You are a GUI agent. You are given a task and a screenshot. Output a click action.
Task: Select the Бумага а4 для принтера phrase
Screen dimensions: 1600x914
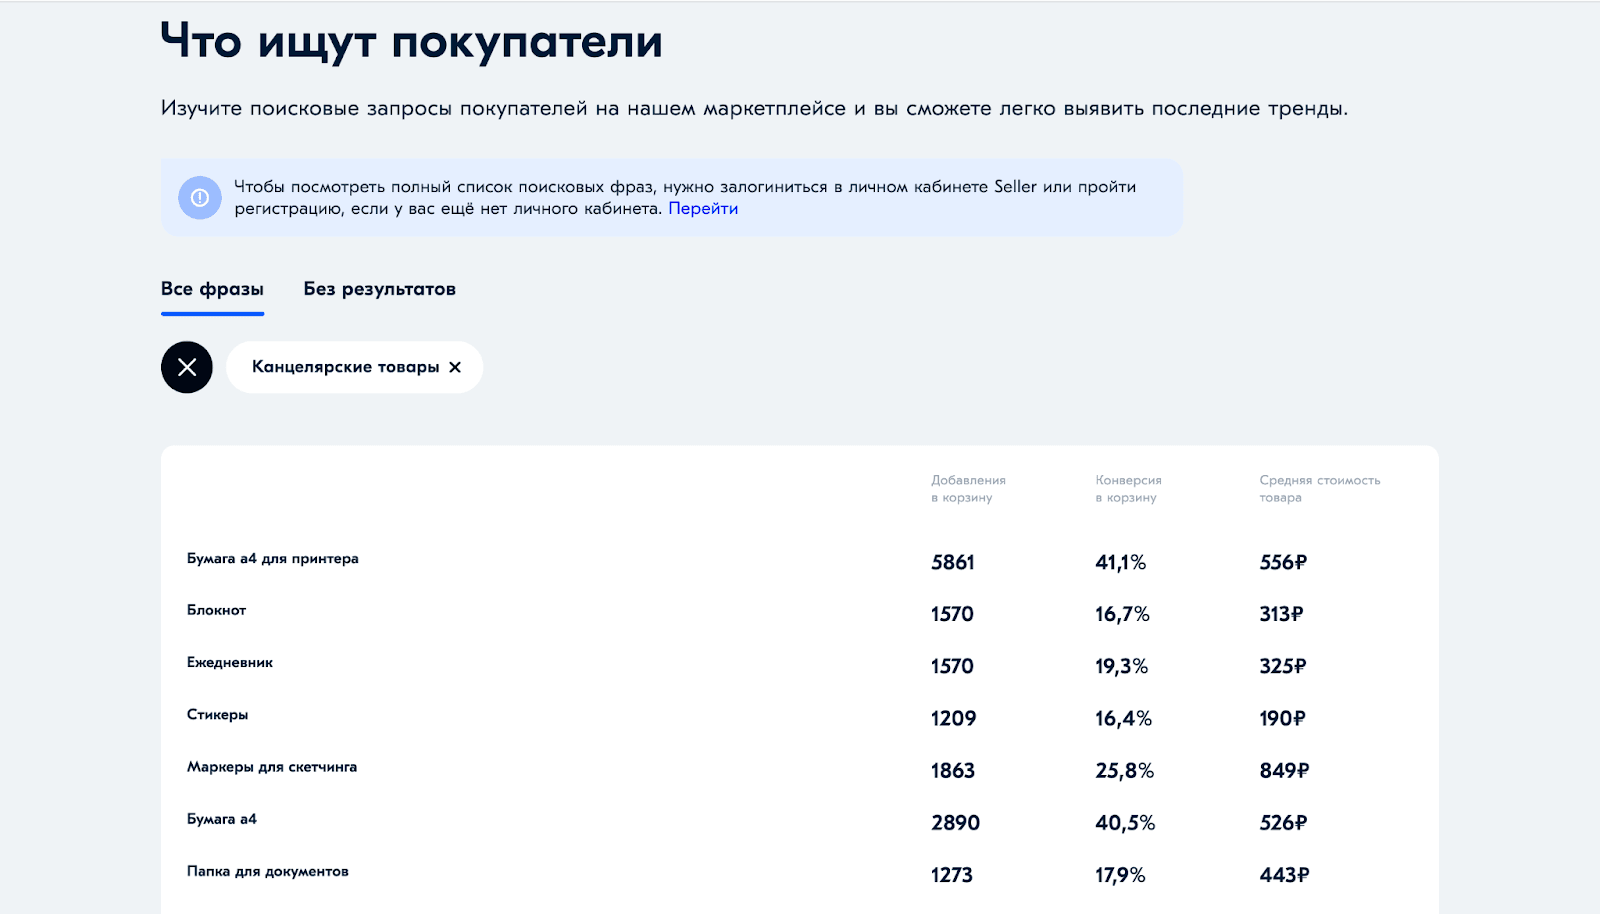click(272, 559)
